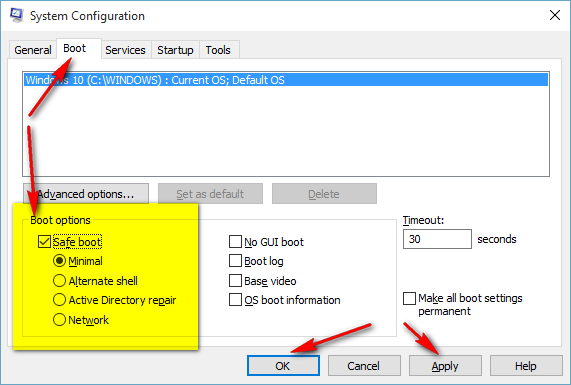Uncheck the Safe boot checkbox
This screenshot has height=385, width=571.
[x=44, y=241]
